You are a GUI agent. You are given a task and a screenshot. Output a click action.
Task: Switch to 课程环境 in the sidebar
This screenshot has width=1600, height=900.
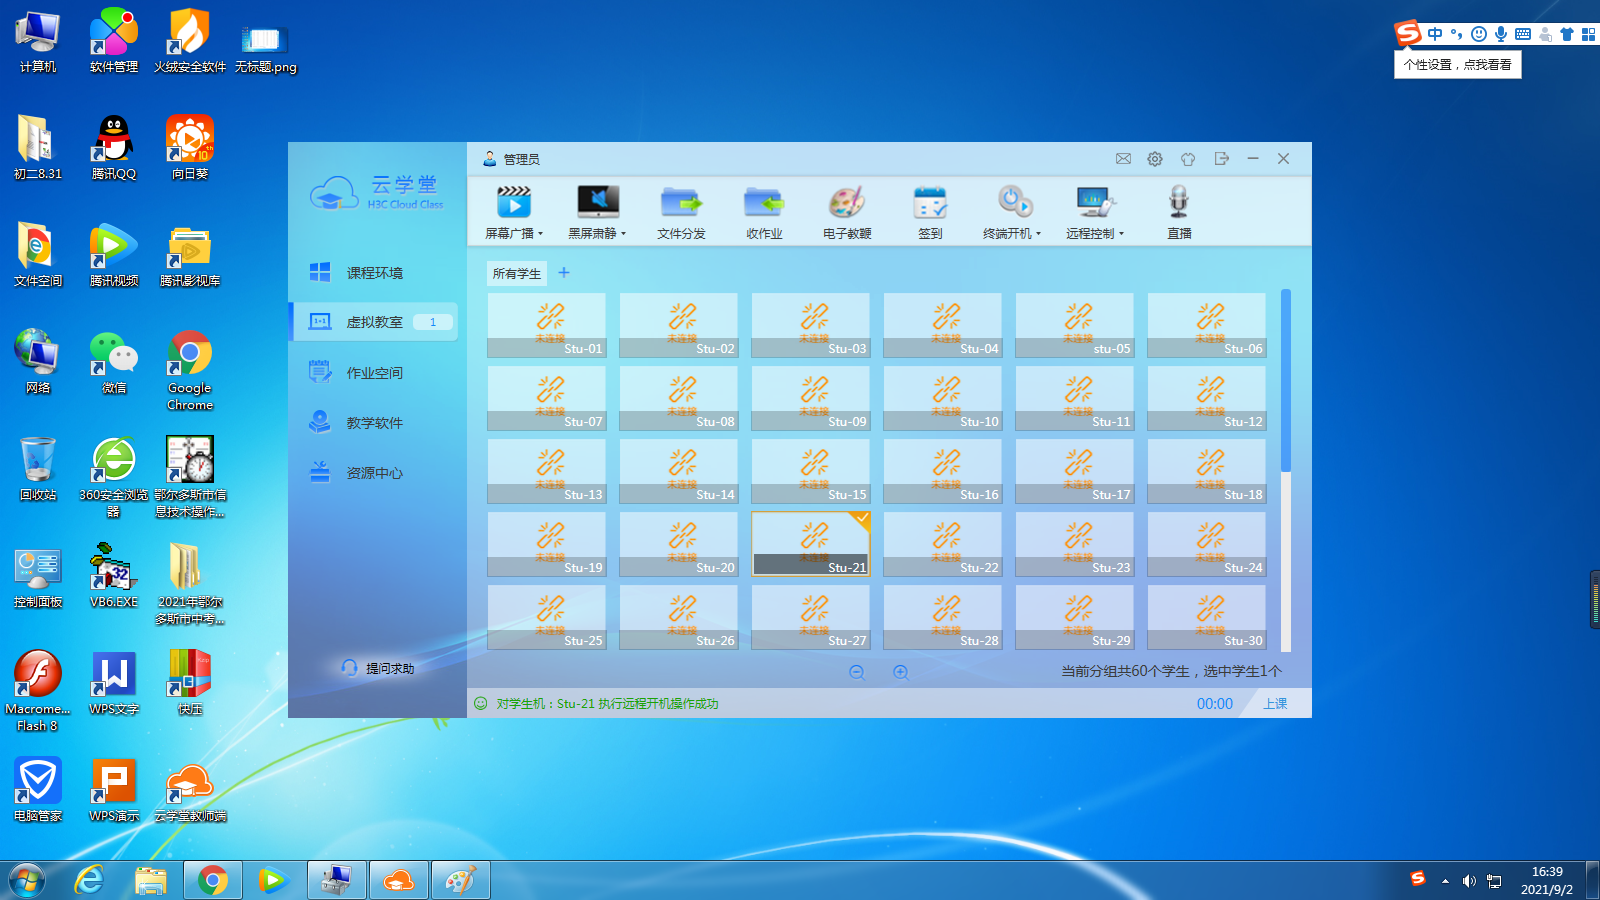pyautogui.click(x=374, y=273)
